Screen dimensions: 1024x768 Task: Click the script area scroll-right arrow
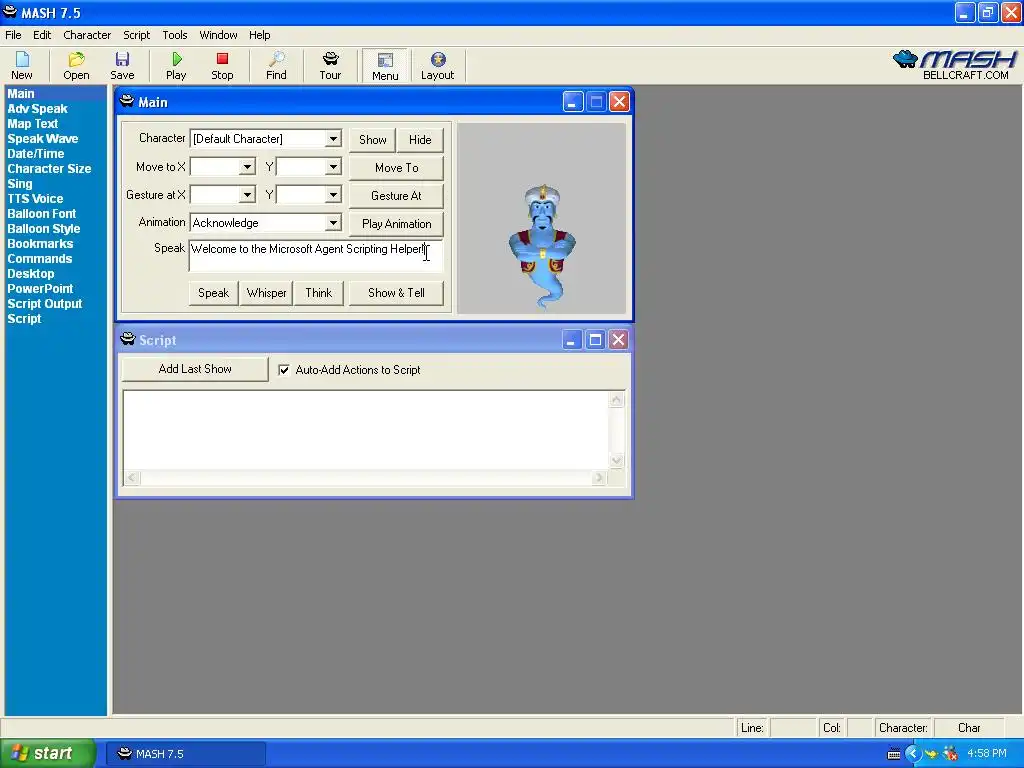coord(598,477)
